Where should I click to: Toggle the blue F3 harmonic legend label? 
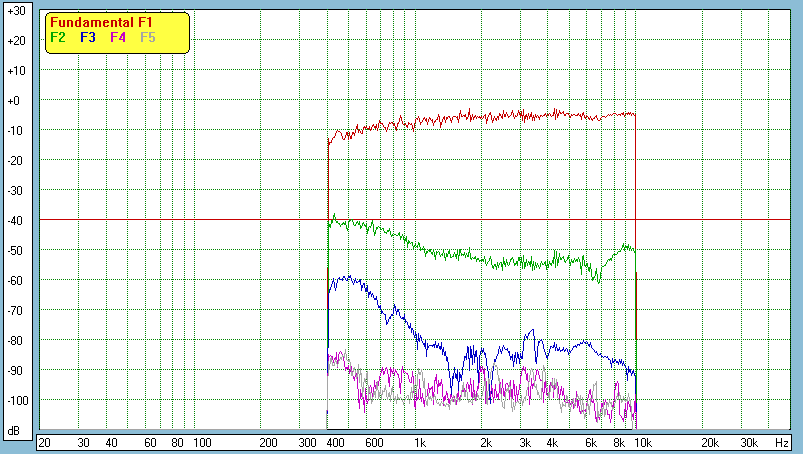tap(88, 37)
